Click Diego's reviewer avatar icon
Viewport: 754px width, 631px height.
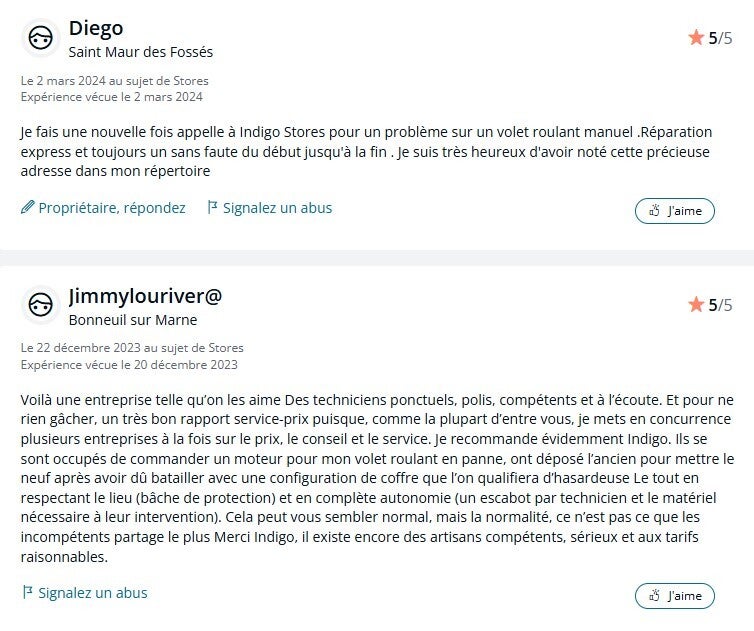click(40, 38)
